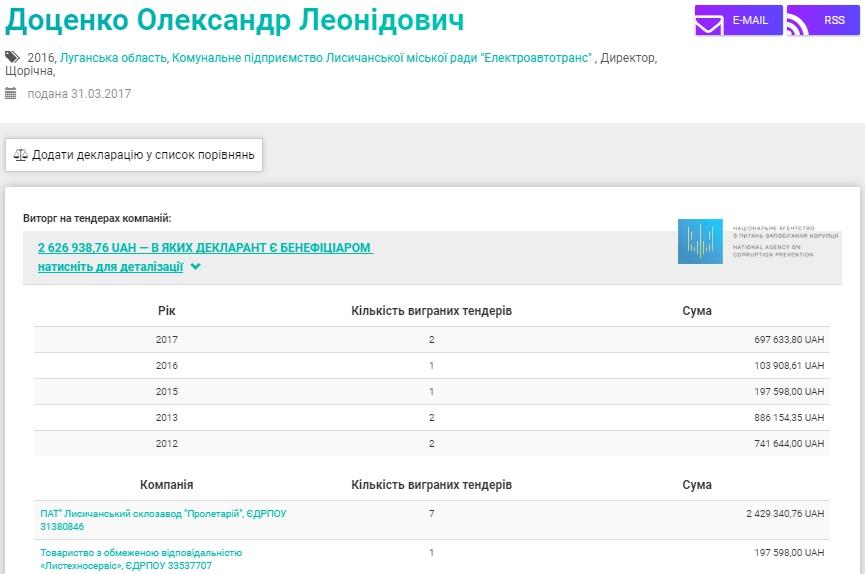Image resolution: width=865 pixels, height=574 pixels.
Task: Click the scales icon in the compare button
Action: (20, 156)
